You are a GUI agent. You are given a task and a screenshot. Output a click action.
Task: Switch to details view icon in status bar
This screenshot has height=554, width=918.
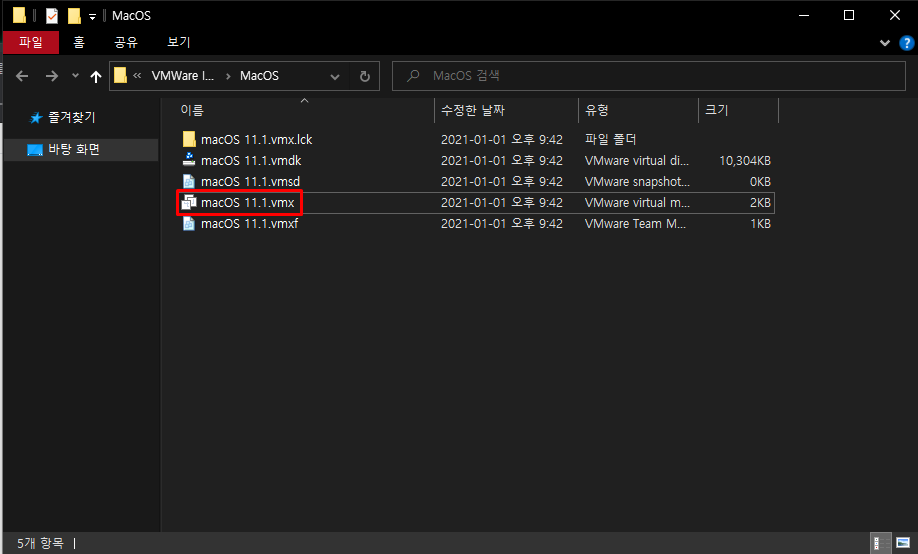pos(880,543)
